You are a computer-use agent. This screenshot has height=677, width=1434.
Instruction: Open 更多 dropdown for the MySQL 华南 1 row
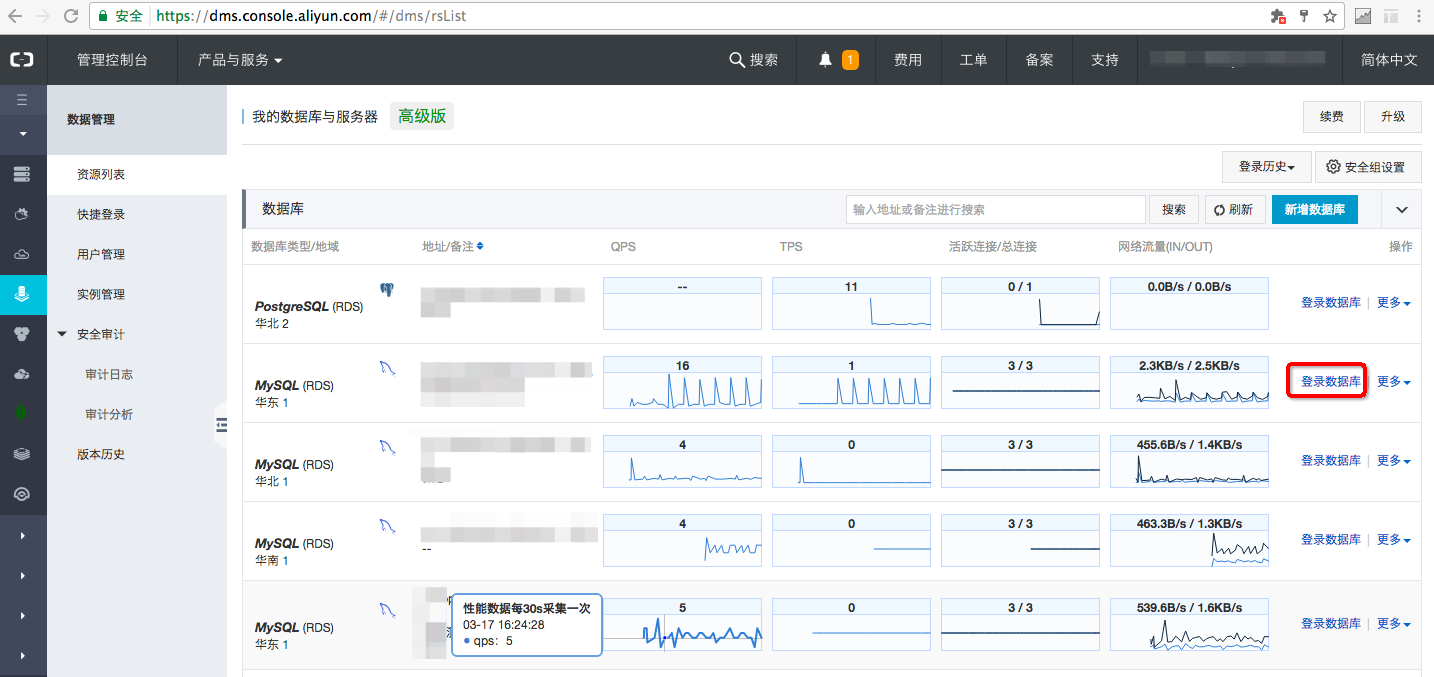click(1394, 540)
